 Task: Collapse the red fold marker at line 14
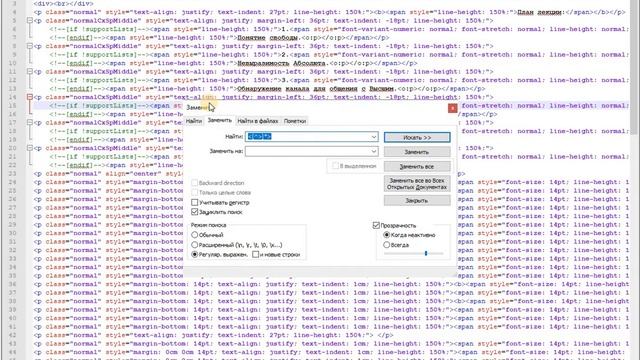click(30, 97)
